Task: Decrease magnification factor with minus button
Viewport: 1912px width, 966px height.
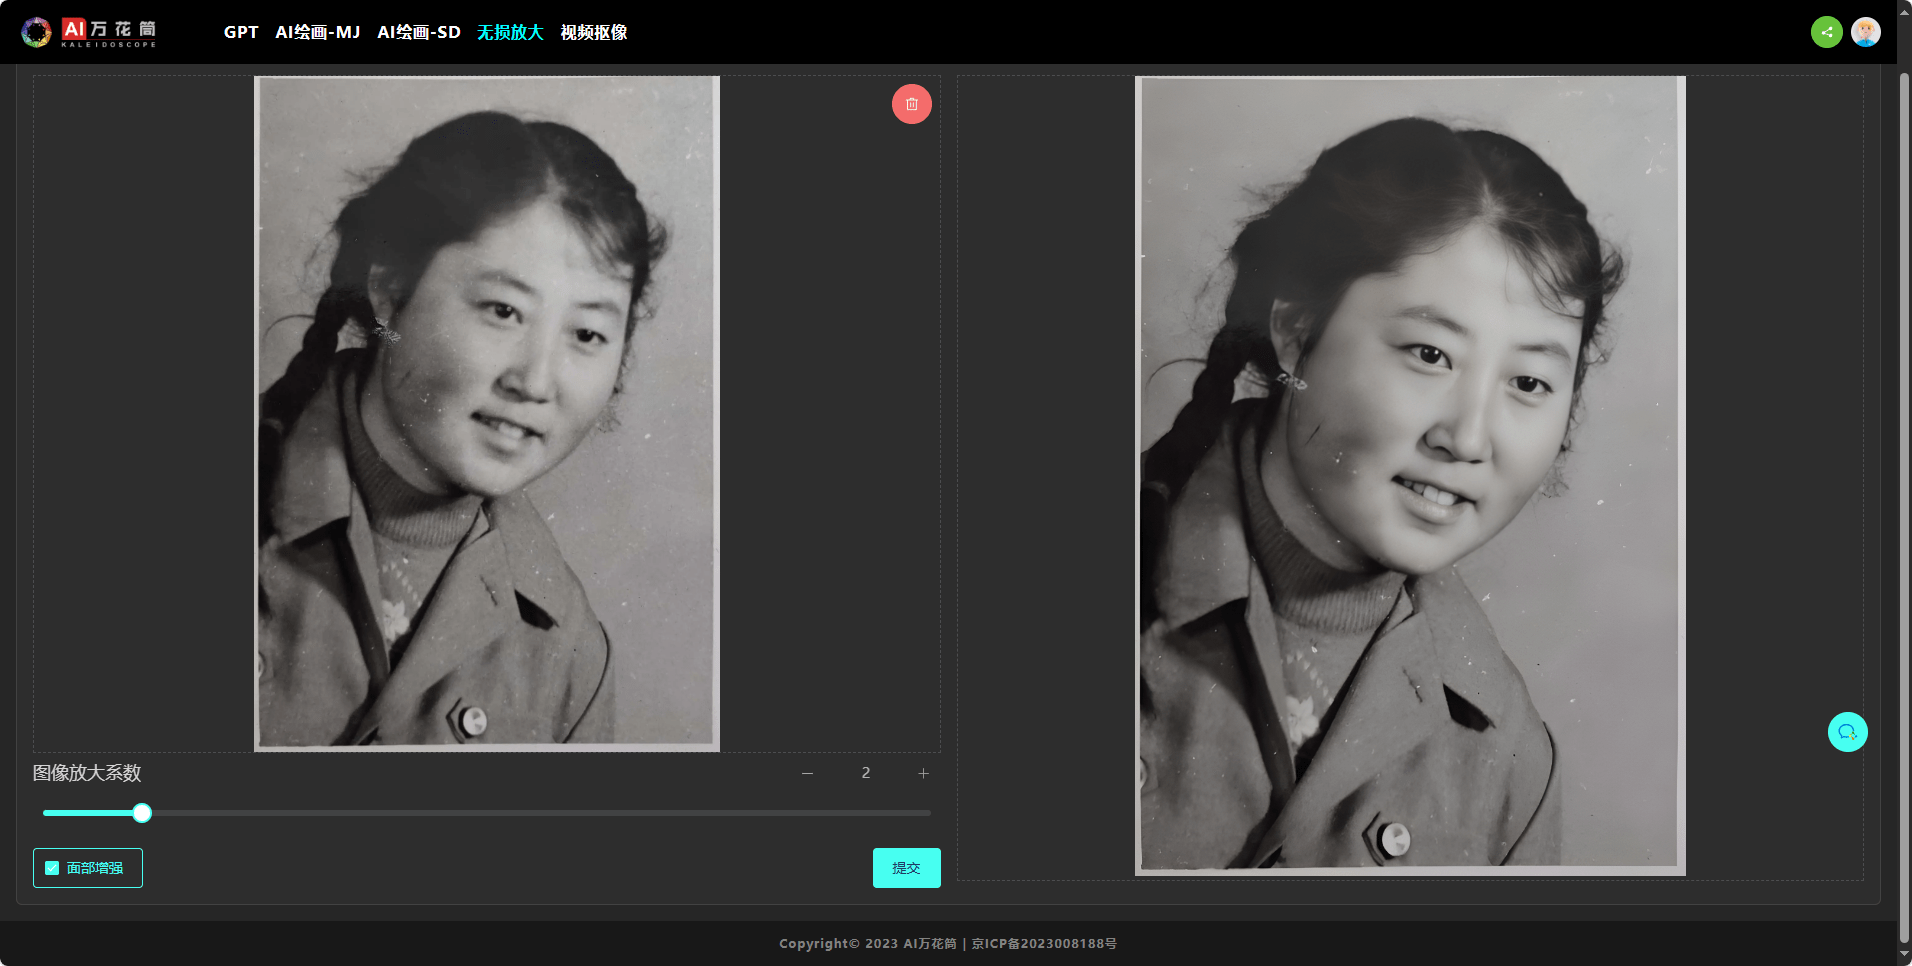Action: (807, 773)
